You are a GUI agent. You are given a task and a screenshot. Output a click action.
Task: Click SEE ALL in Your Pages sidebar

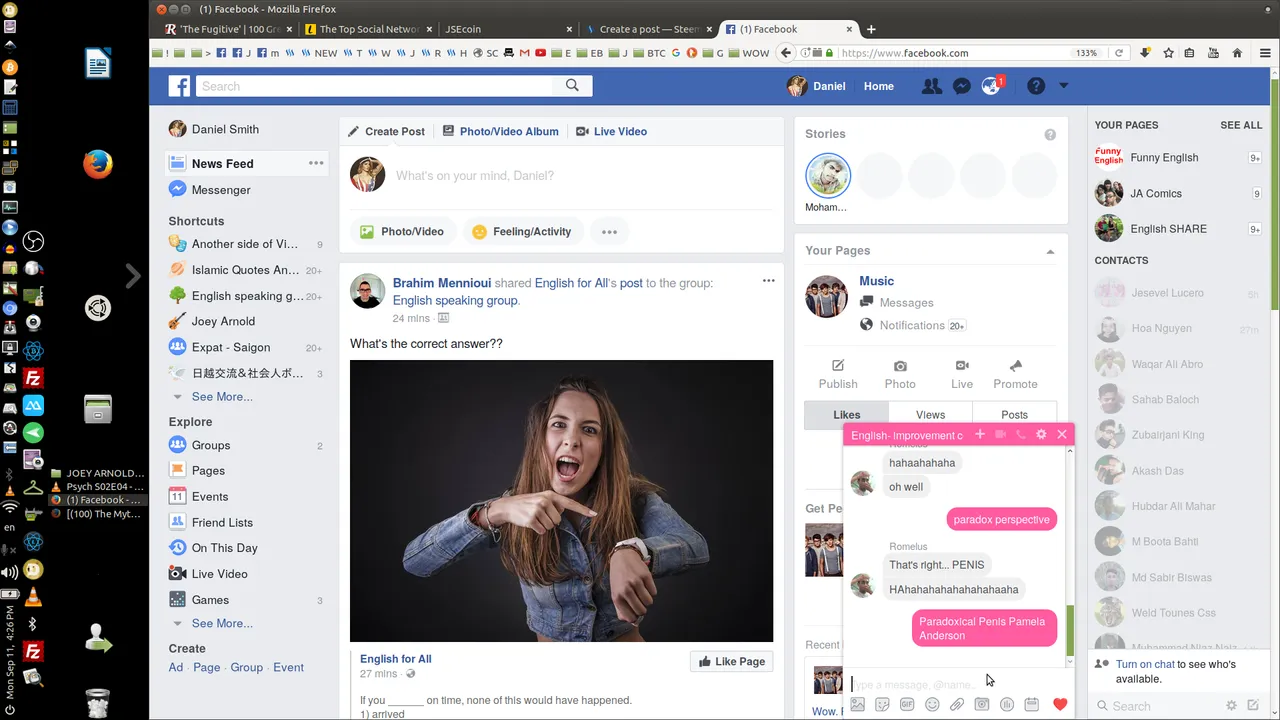(1241, 125)
